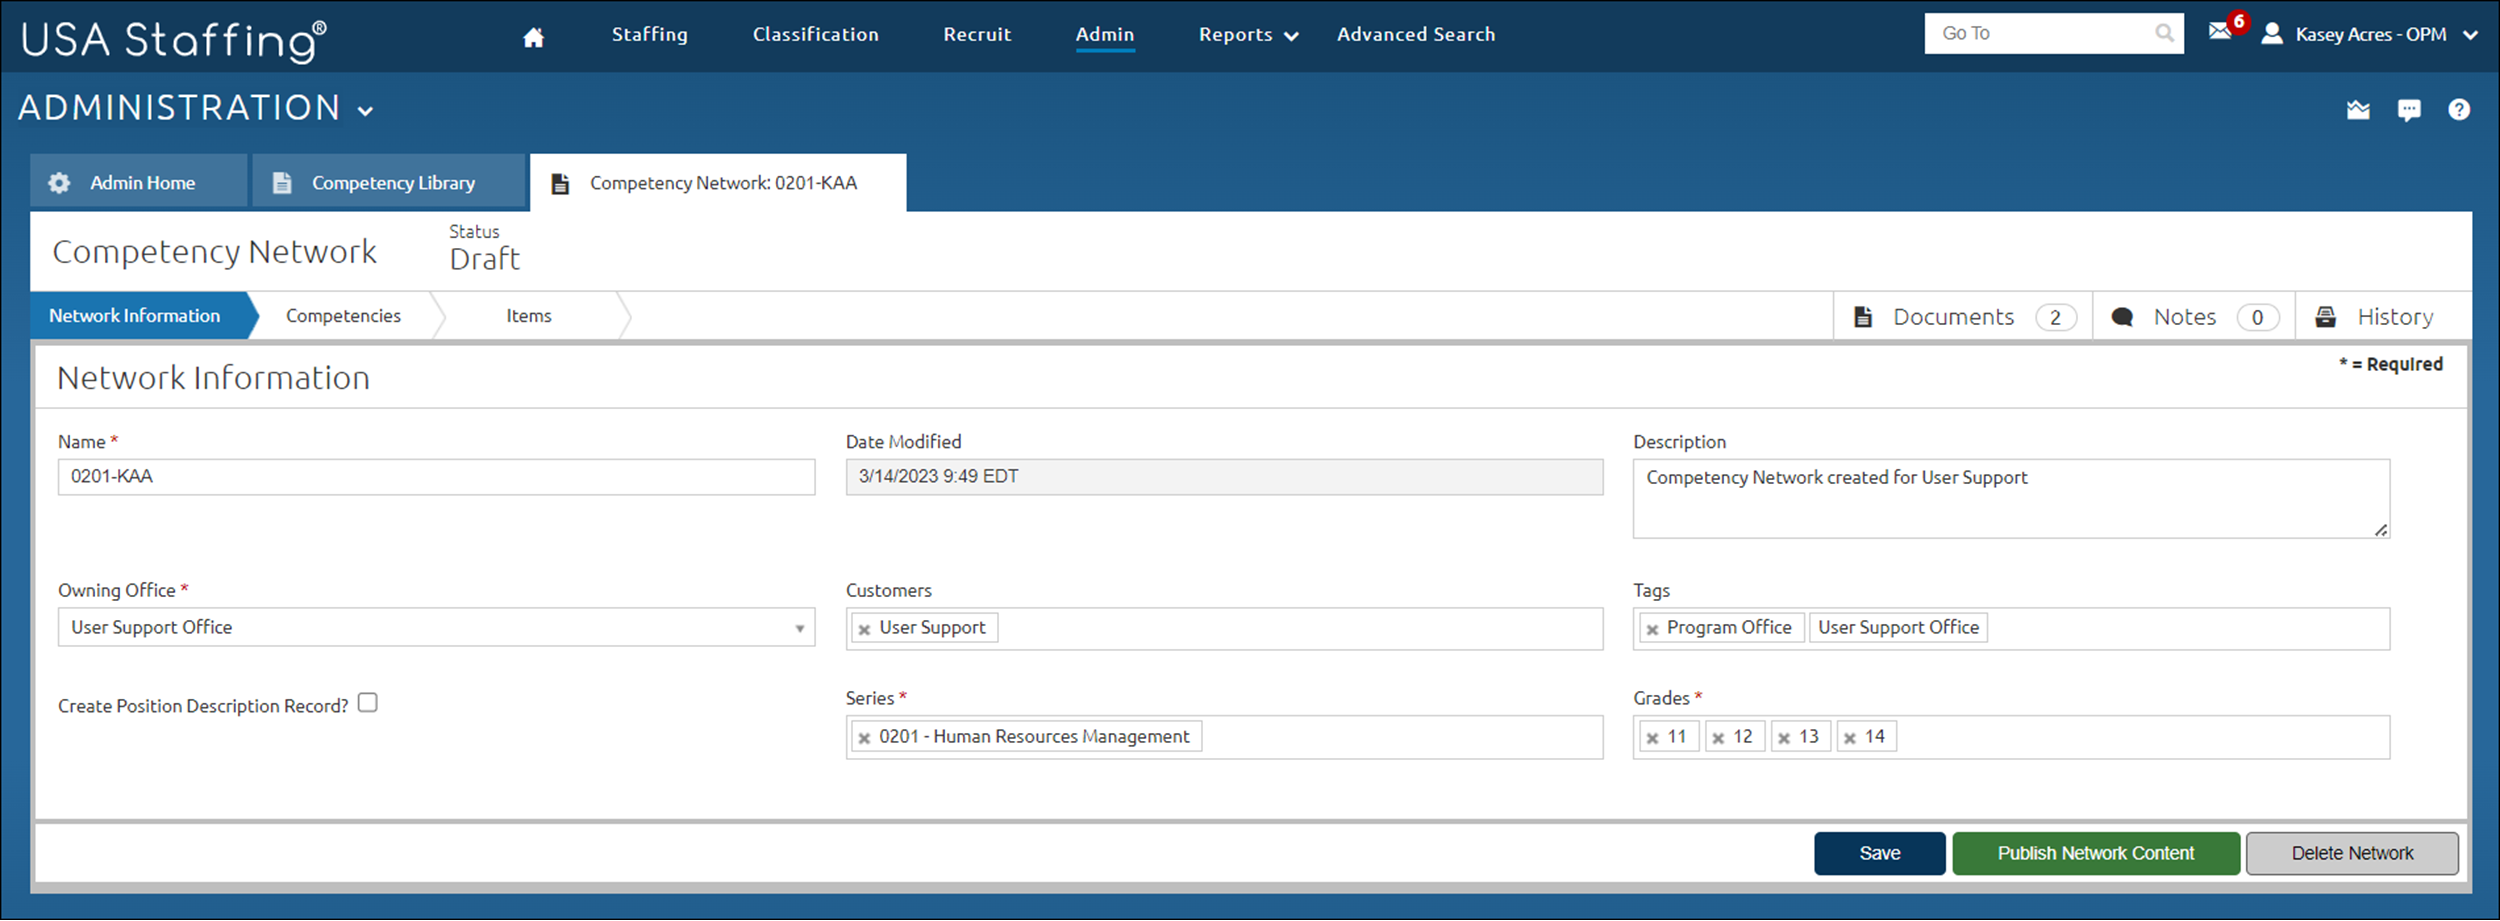The image size is (2500, 921).
Task: Remove grade 11 from Grades
Action: pos(1652,739)
